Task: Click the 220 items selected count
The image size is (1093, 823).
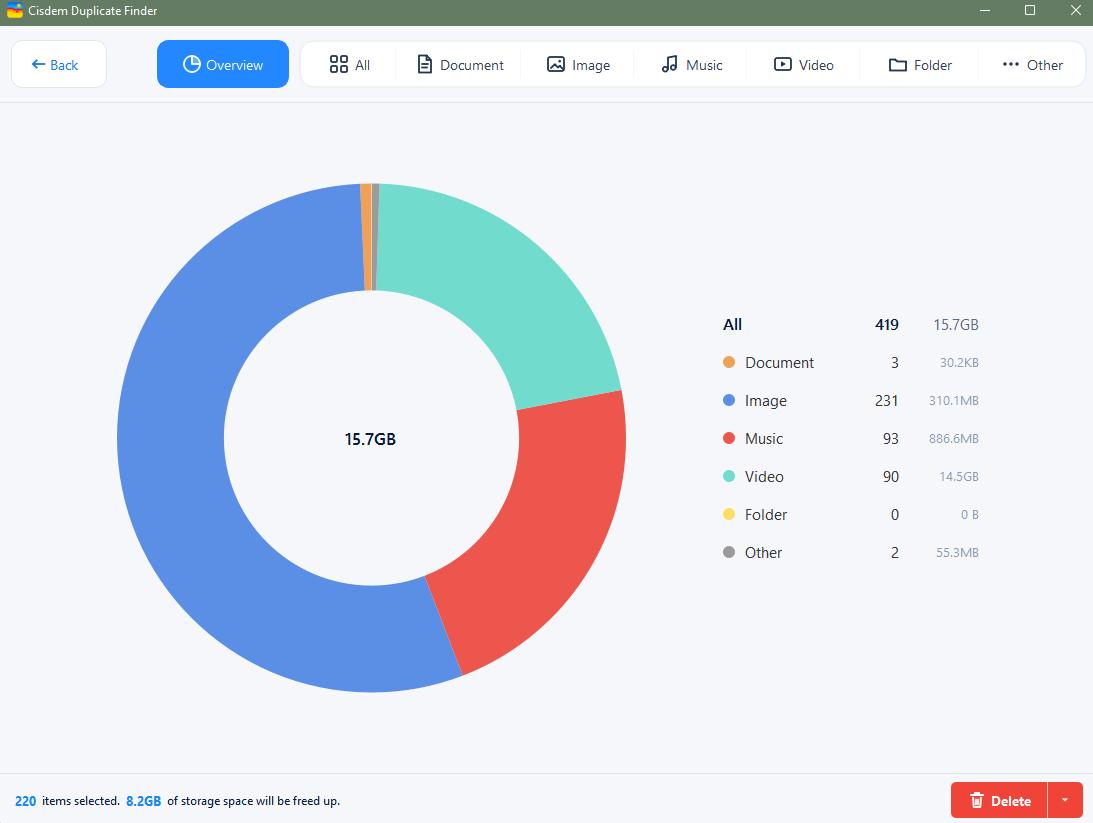Action: 26,801
